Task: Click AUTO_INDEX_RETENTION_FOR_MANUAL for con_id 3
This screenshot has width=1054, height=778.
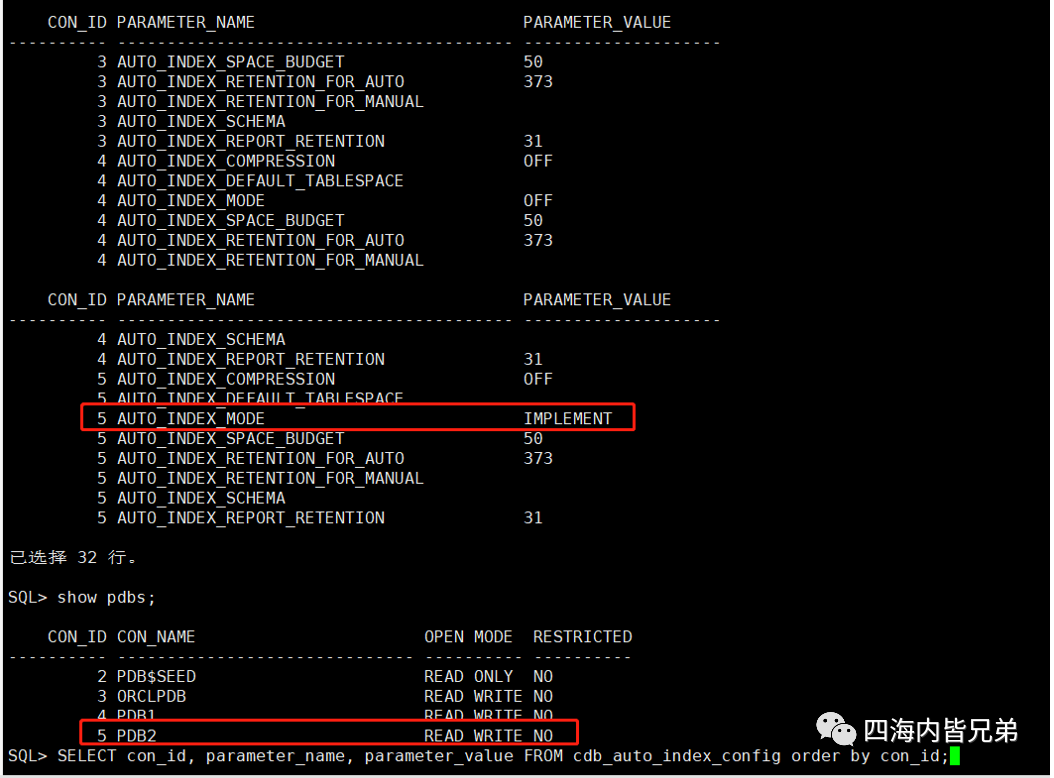Action: coord(270,102)
